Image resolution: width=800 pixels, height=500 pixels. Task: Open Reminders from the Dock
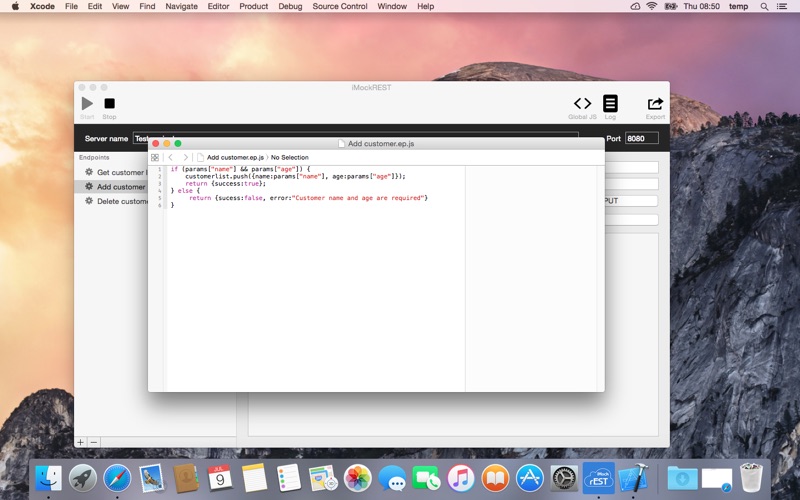coord(289,479)
